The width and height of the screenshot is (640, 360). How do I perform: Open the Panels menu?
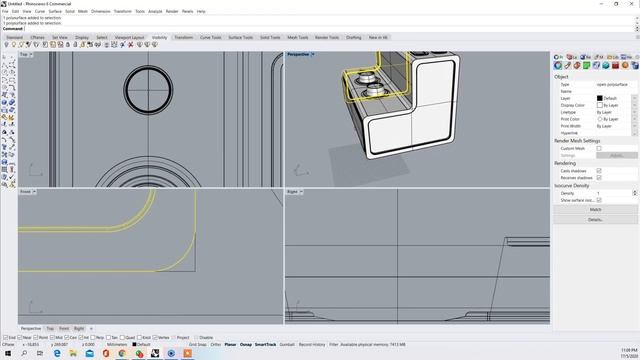pyautogui.click(x=187, y=11)
